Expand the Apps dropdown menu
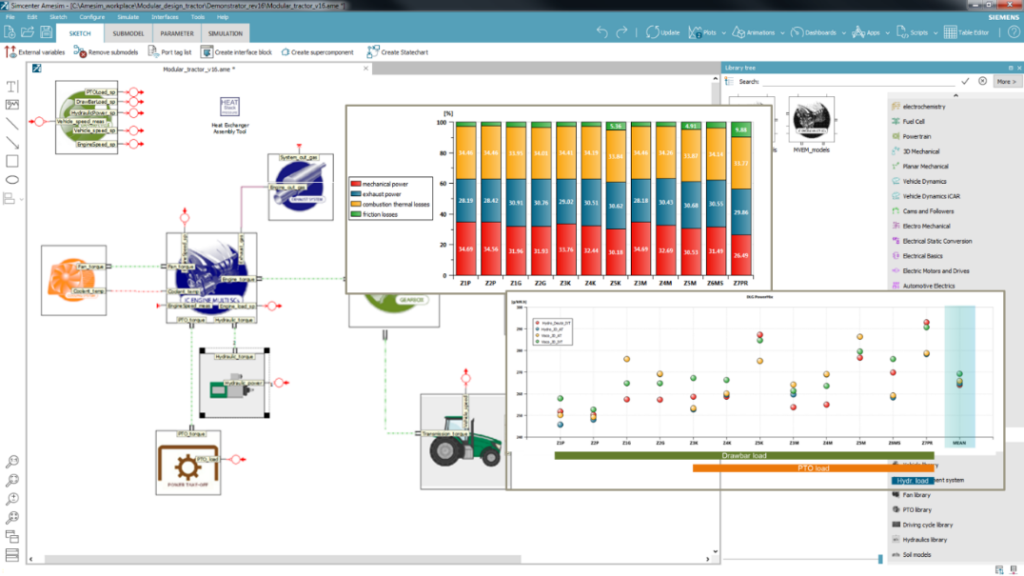Image resolution: width=1024 pixels, height=576 pixels. click(x=886, y=32)
